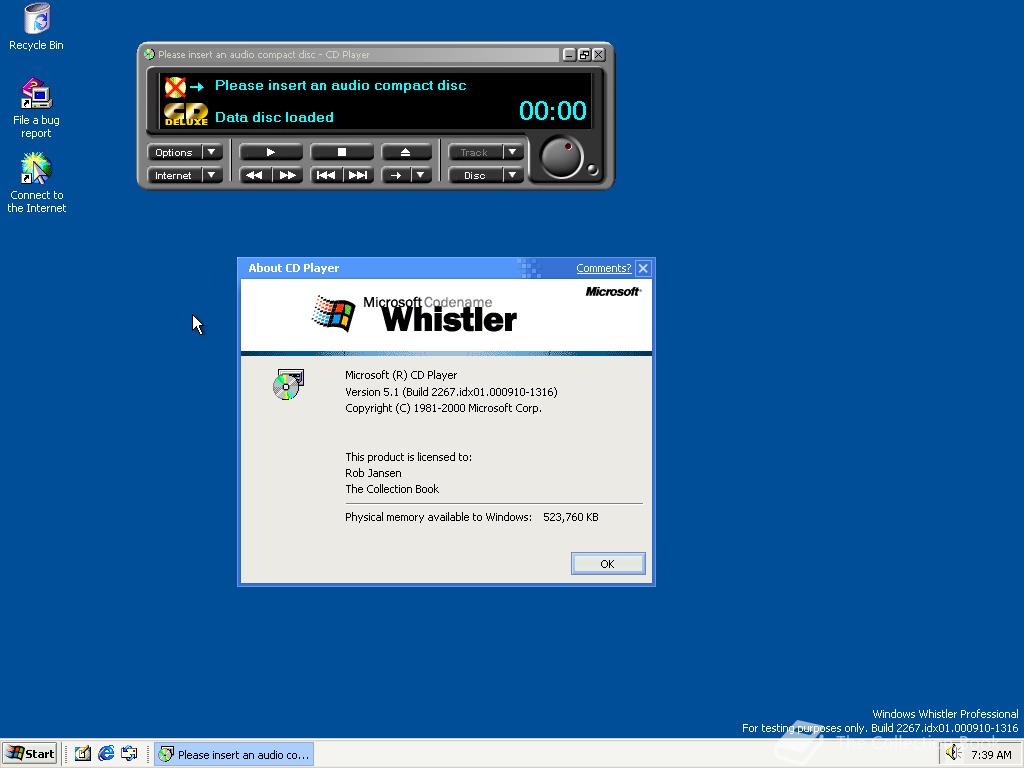Eject the disc from CD Player
Viewport: 1024px width, 768px height.
point(406,152)
